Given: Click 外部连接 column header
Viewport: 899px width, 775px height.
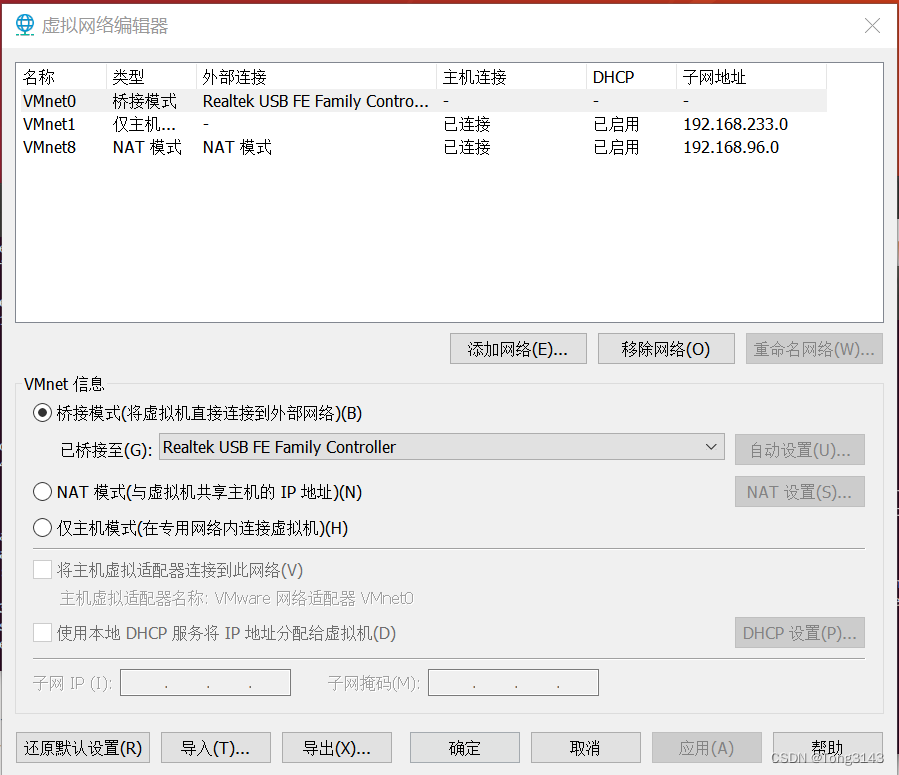Looking at the screenshot, I should click(316, 77).
